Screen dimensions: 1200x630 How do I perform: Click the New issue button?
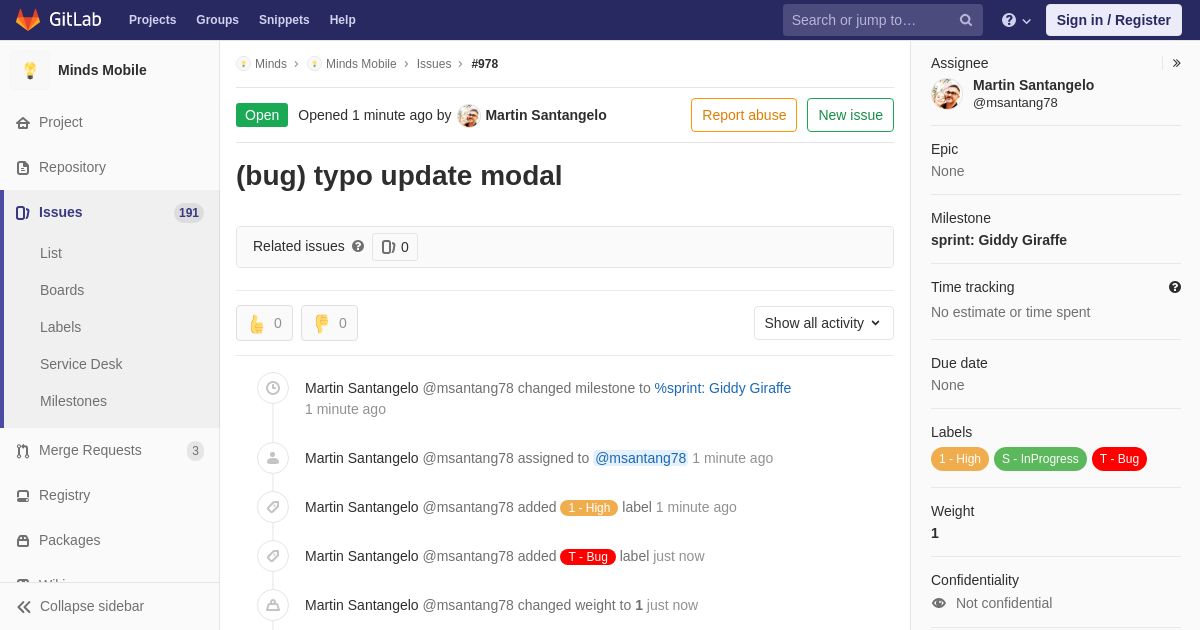(850, 115)
